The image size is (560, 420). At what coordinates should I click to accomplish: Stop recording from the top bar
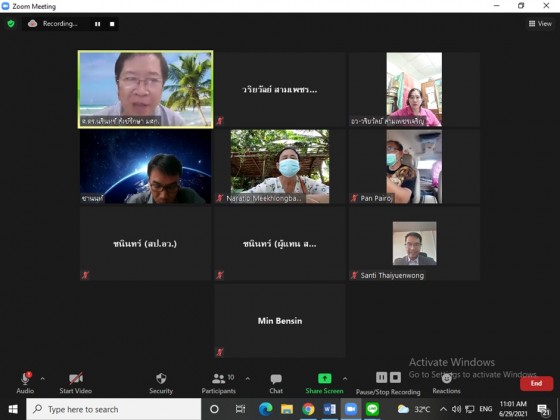(x=112, y=24)
